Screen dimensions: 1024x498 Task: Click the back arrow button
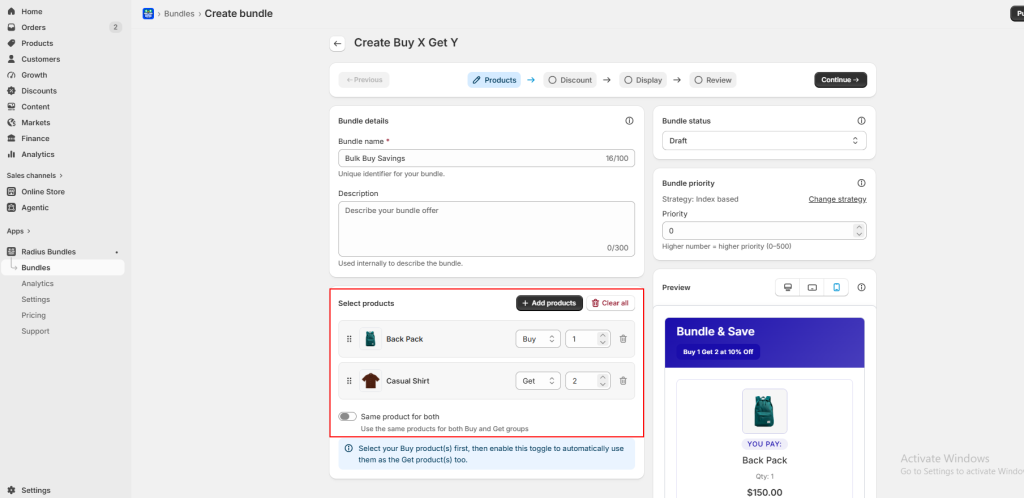coord(337,44)
